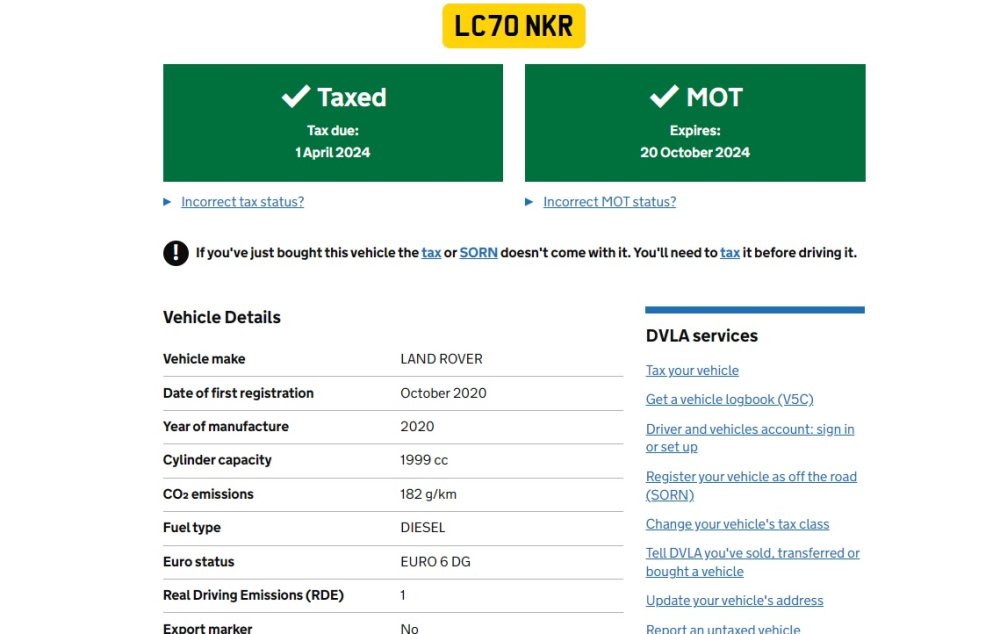
Task: Expand the Incorrect MOT status disclosure triangle
Action: (529, 202)
